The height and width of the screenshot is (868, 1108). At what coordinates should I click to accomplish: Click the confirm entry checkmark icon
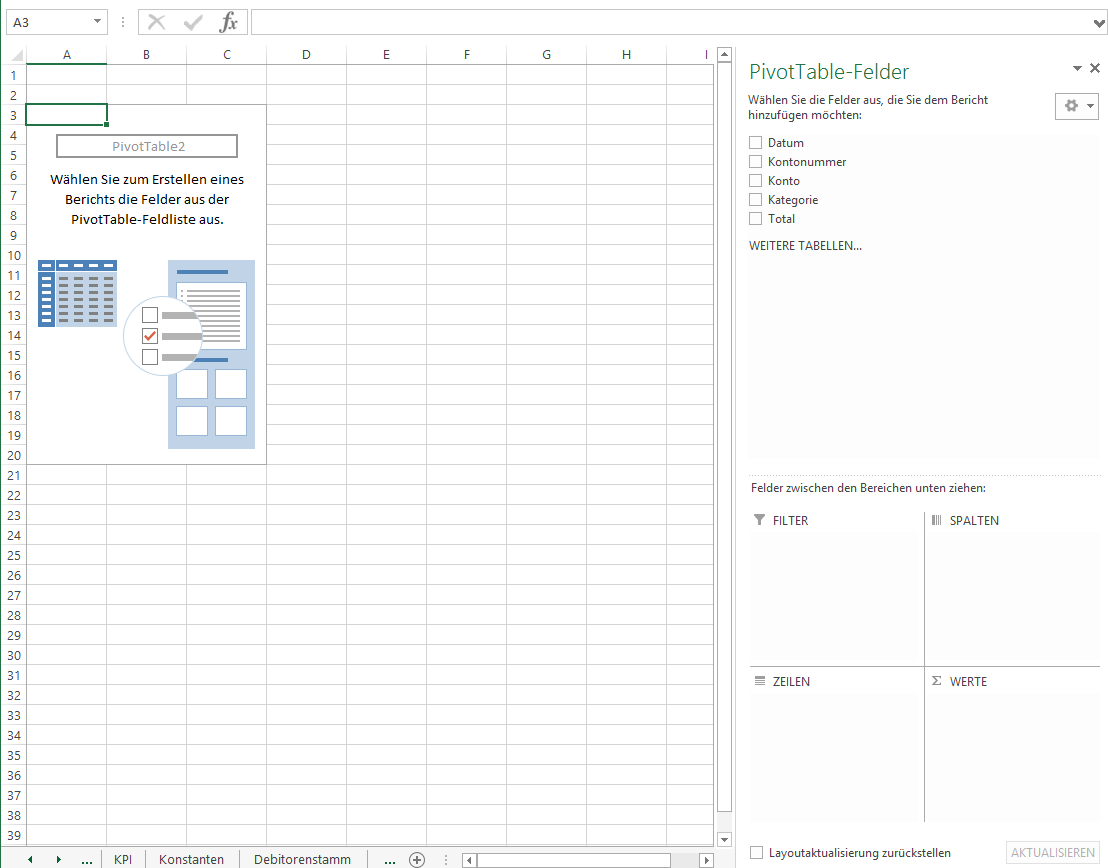[193, 22]
